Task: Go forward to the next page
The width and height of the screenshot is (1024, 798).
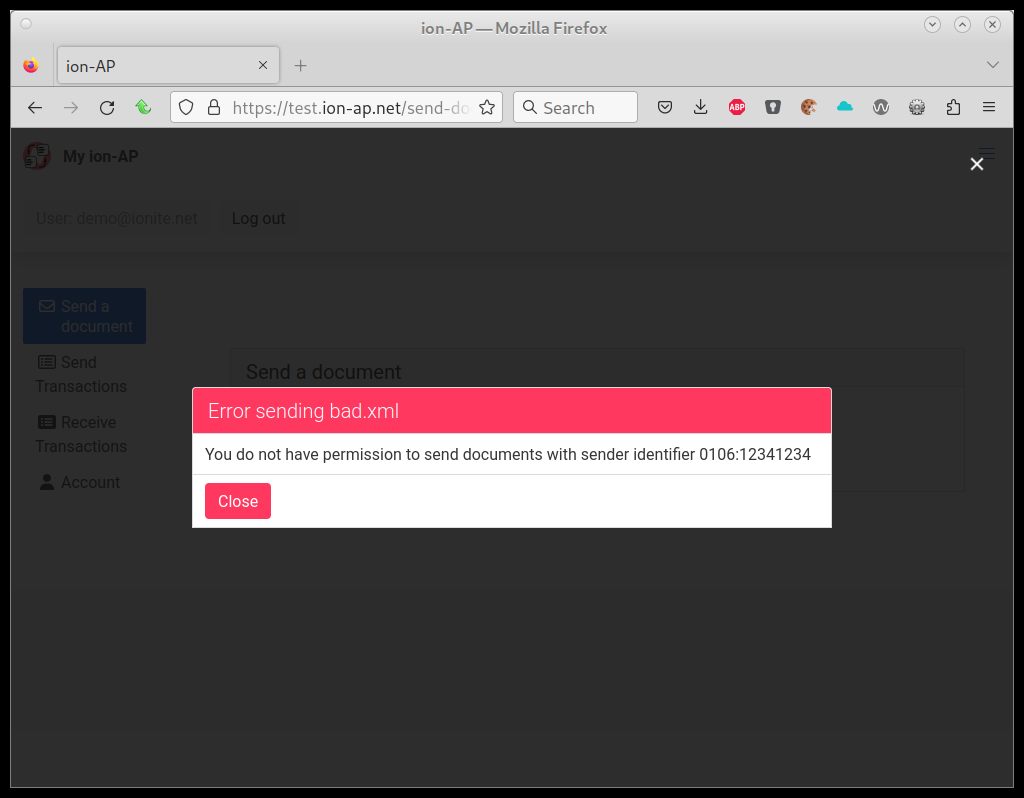Action: tap(71, 108)
